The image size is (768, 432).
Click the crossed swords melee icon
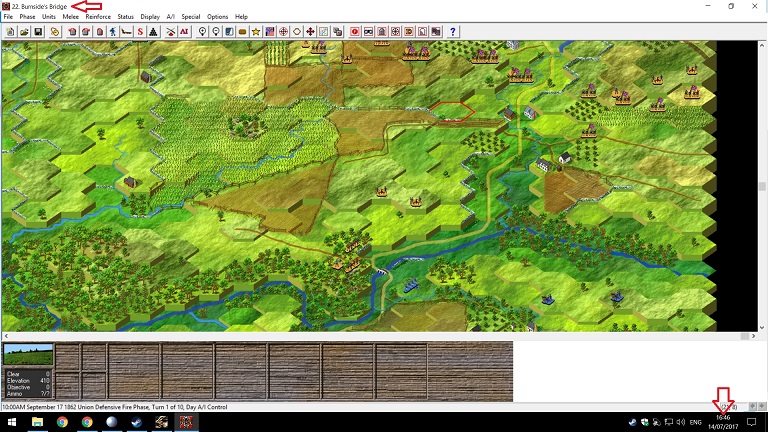tap(170, 32)
